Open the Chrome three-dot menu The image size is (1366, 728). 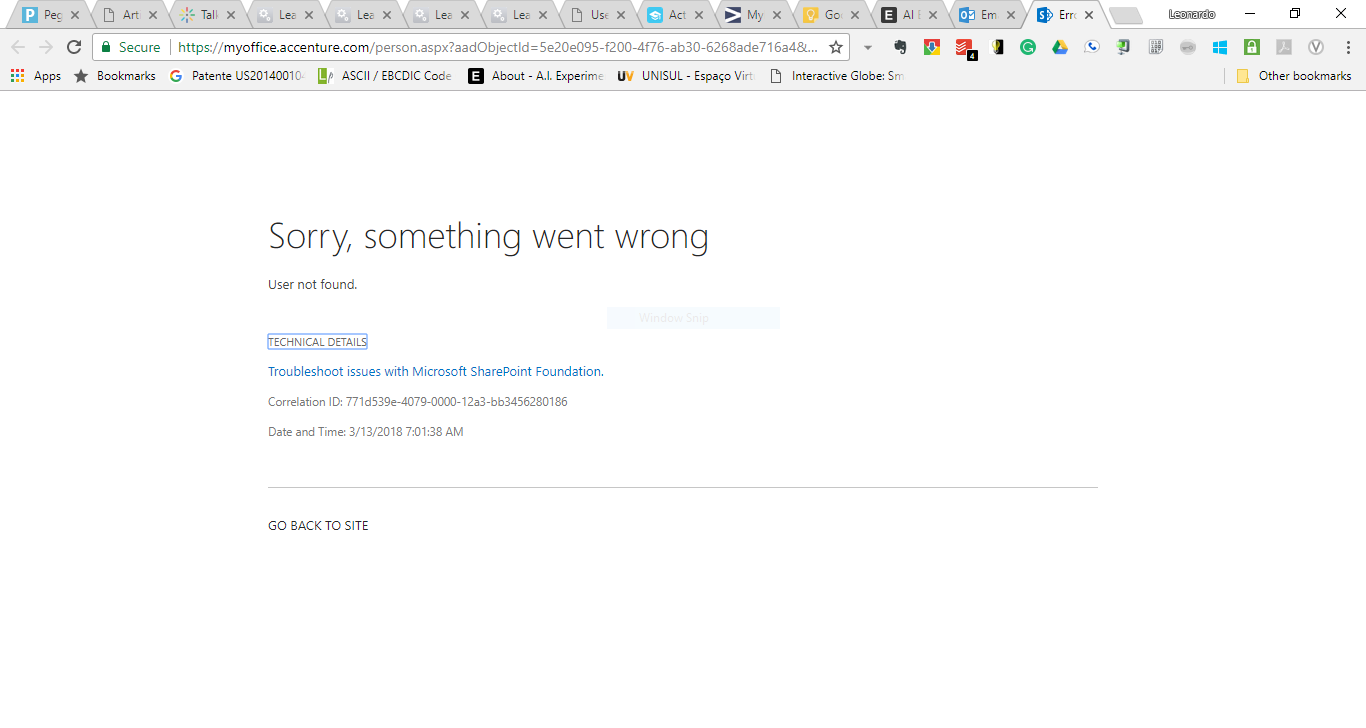[x=1346, y=47]
